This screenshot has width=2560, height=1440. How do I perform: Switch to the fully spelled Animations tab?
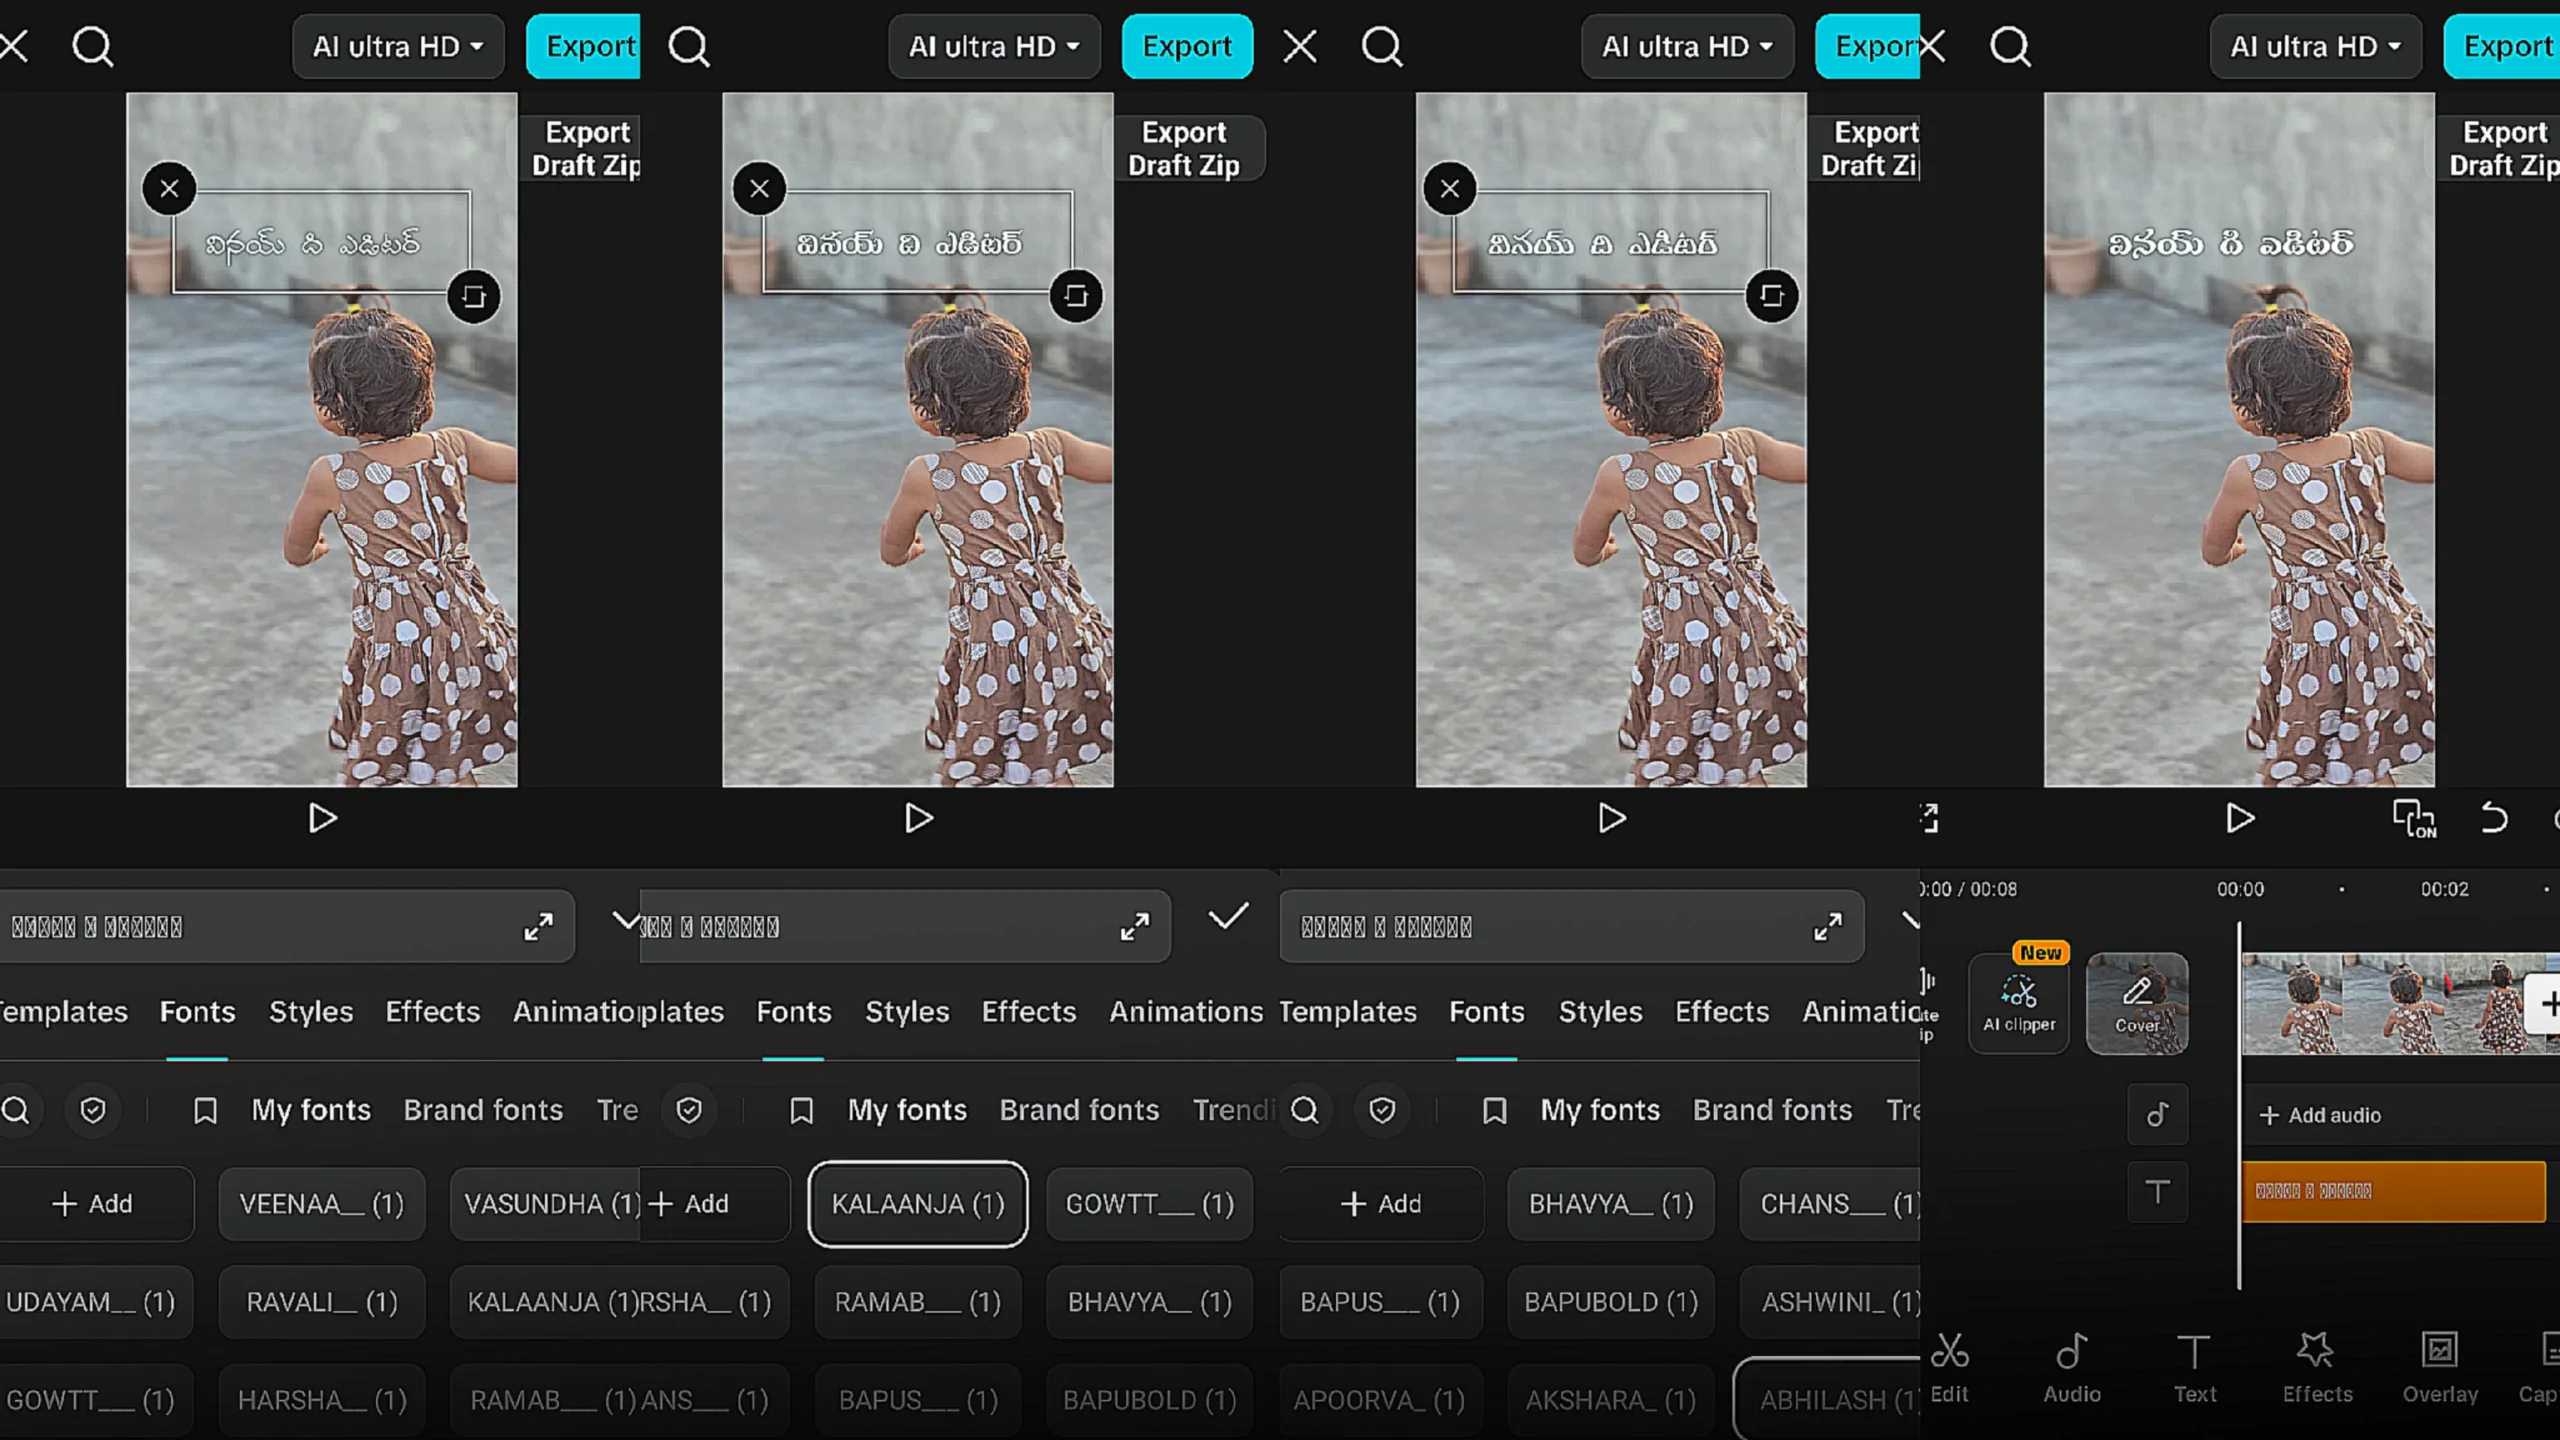click(1185, 1012)
